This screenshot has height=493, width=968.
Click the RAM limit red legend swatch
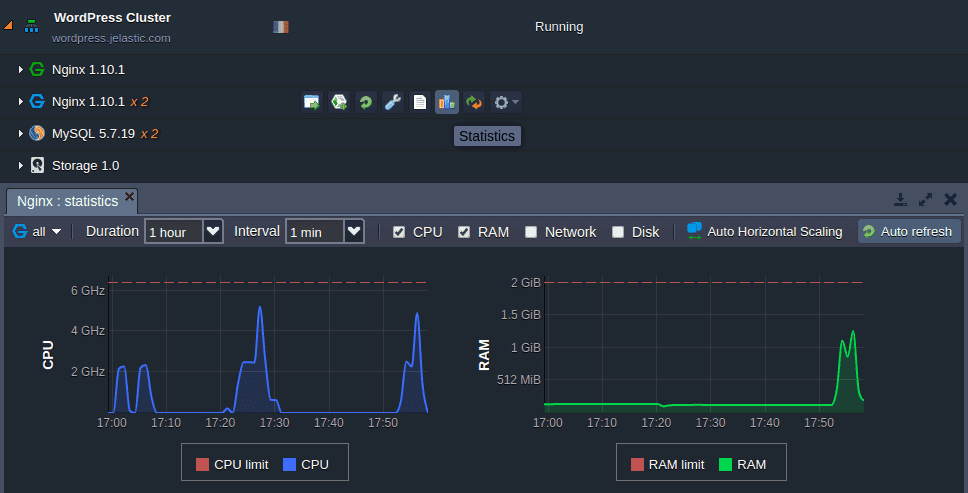637,465
